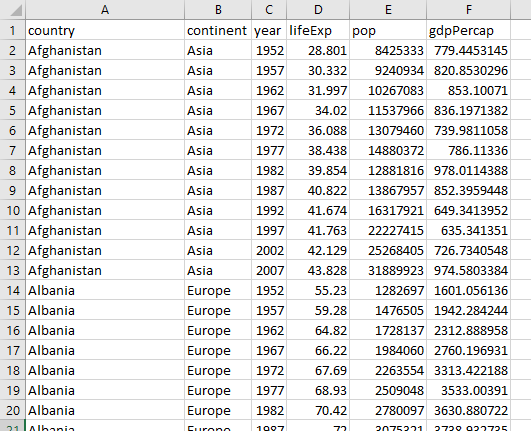Click the 'lifeExp' header cell

point(318,30)
